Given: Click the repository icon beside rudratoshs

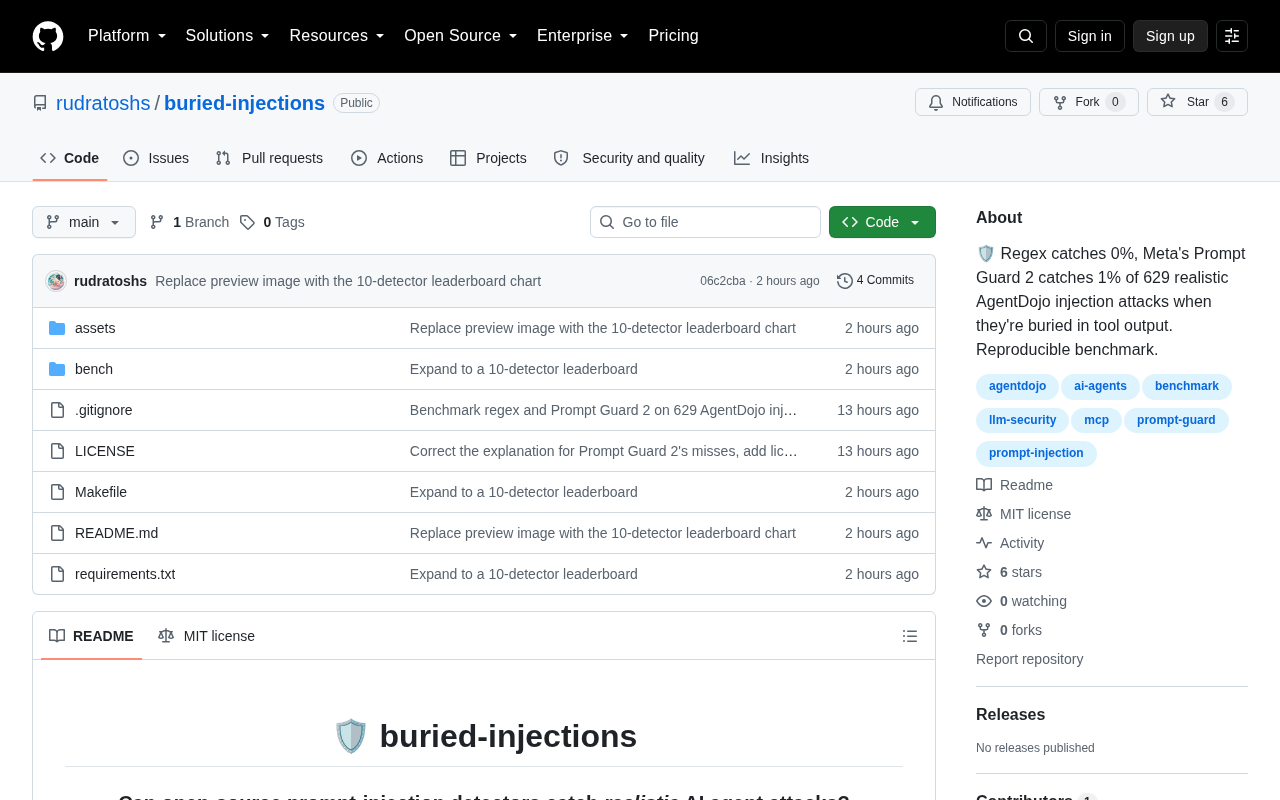Looking at the screenshot, I should tap(40, 103).
